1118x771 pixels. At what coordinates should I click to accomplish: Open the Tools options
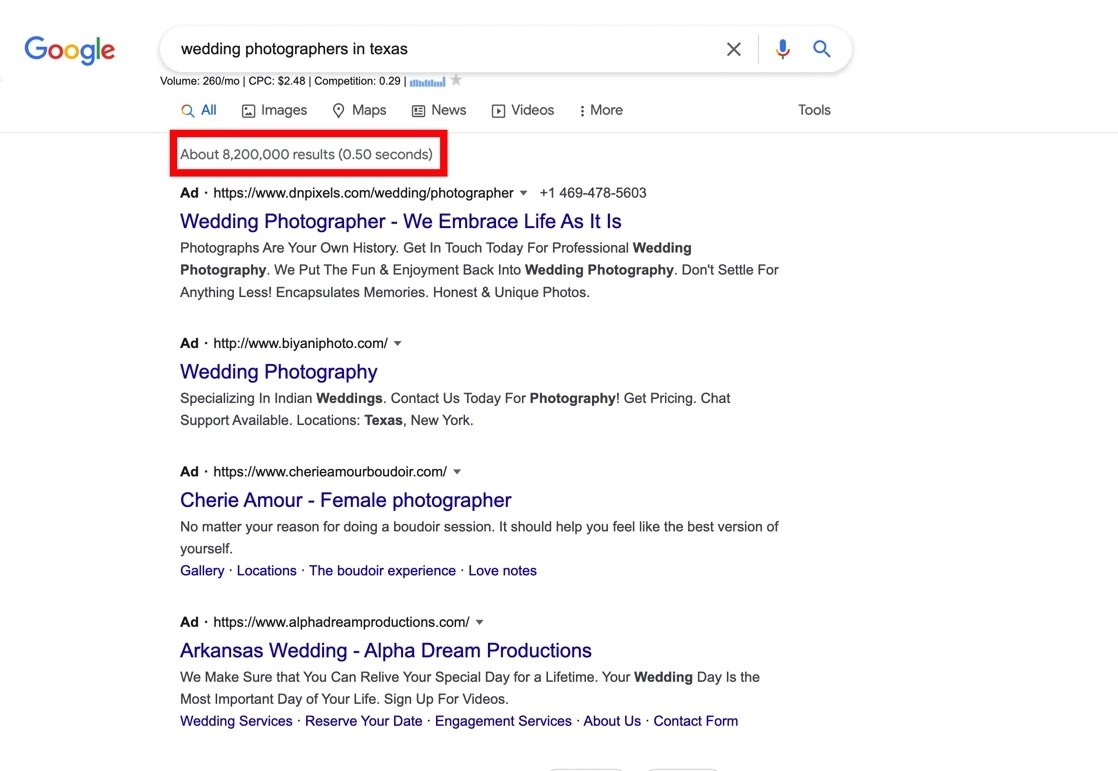[x=814, y=110]
